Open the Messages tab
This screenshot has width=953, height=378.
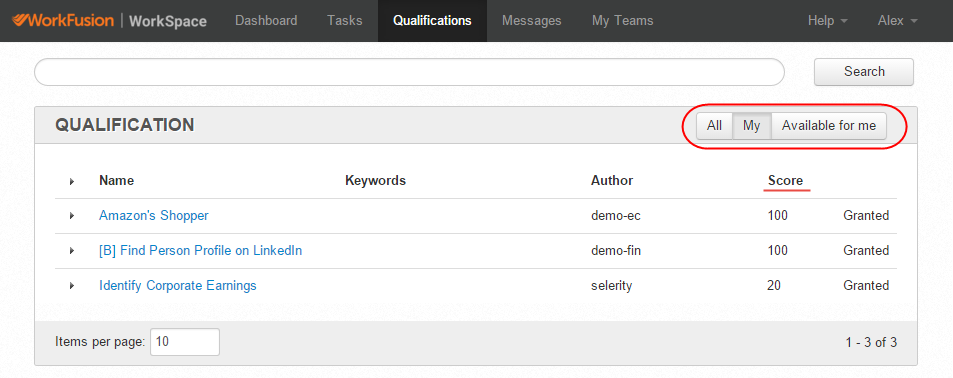532,21
